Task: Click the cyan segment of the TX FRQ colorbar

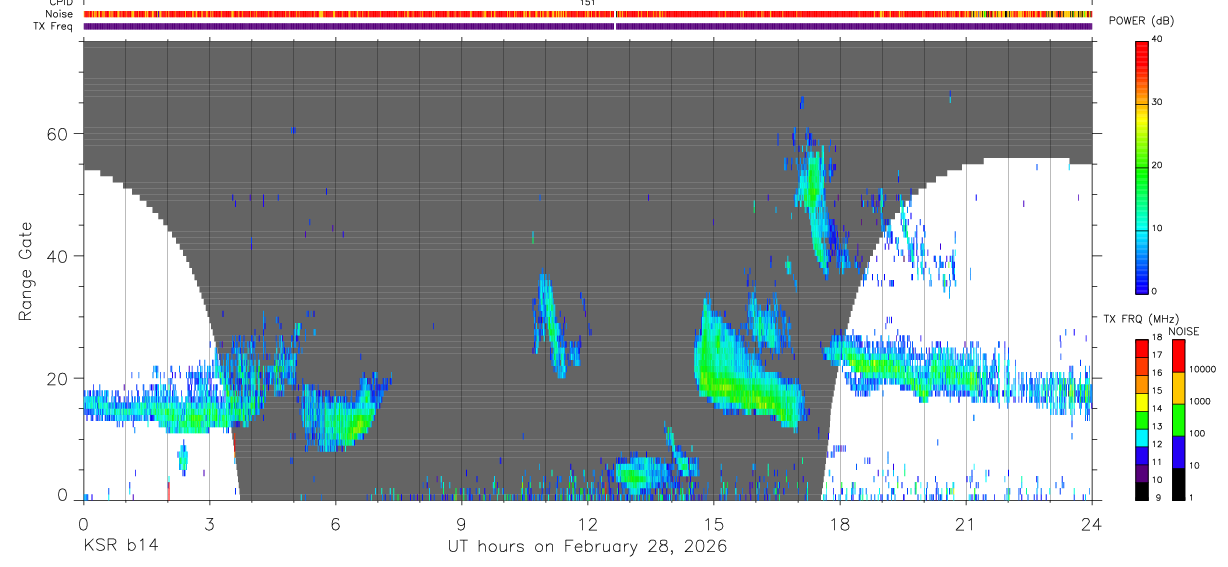Action: (1141, 438)
